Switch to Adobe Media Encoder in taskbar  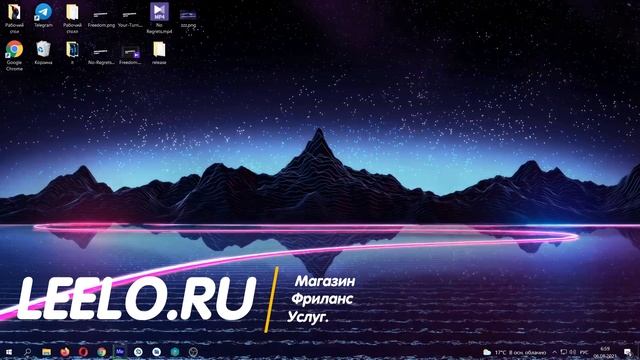pyautogui.click(x=120, y=352)
